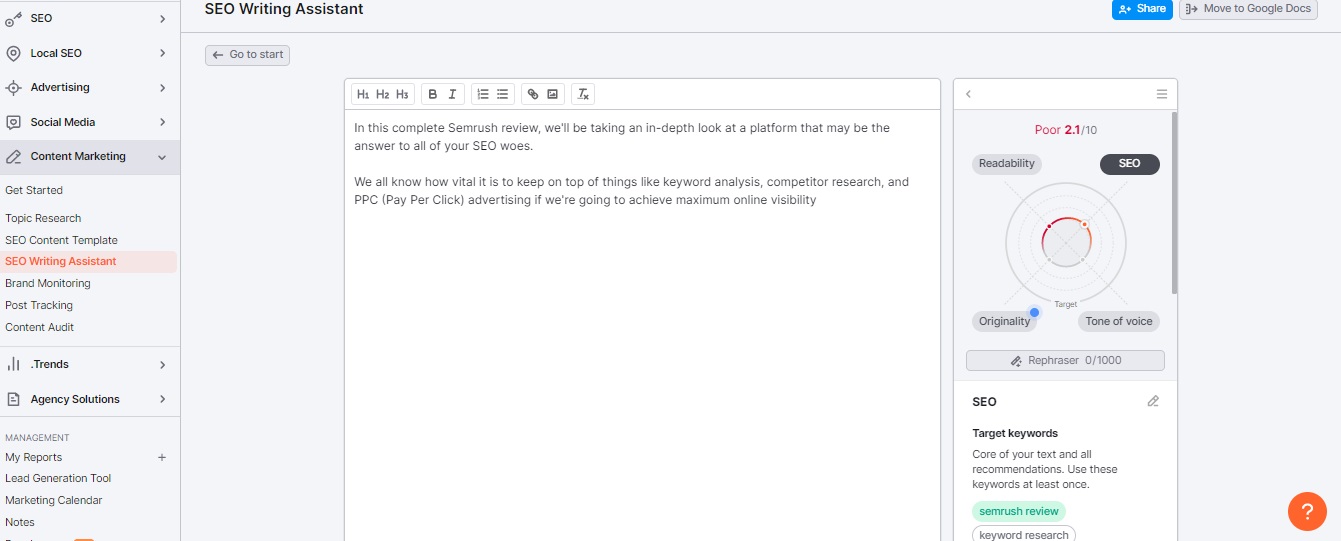1341x541 pixels.
Task: Click the score radar chart
Action: (x=1066, y=243)
